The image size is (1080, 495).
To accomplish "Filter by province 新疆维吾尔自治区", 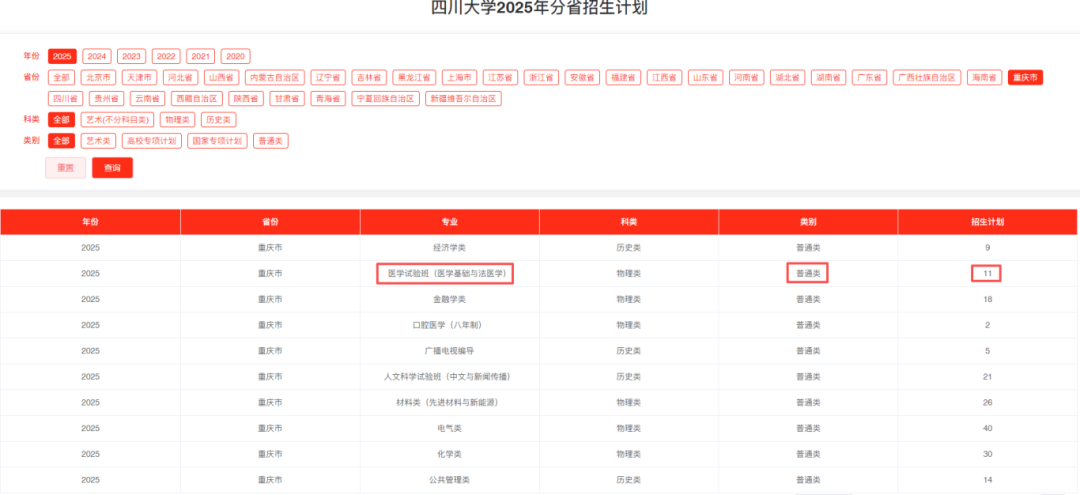I will coord(464,99).
